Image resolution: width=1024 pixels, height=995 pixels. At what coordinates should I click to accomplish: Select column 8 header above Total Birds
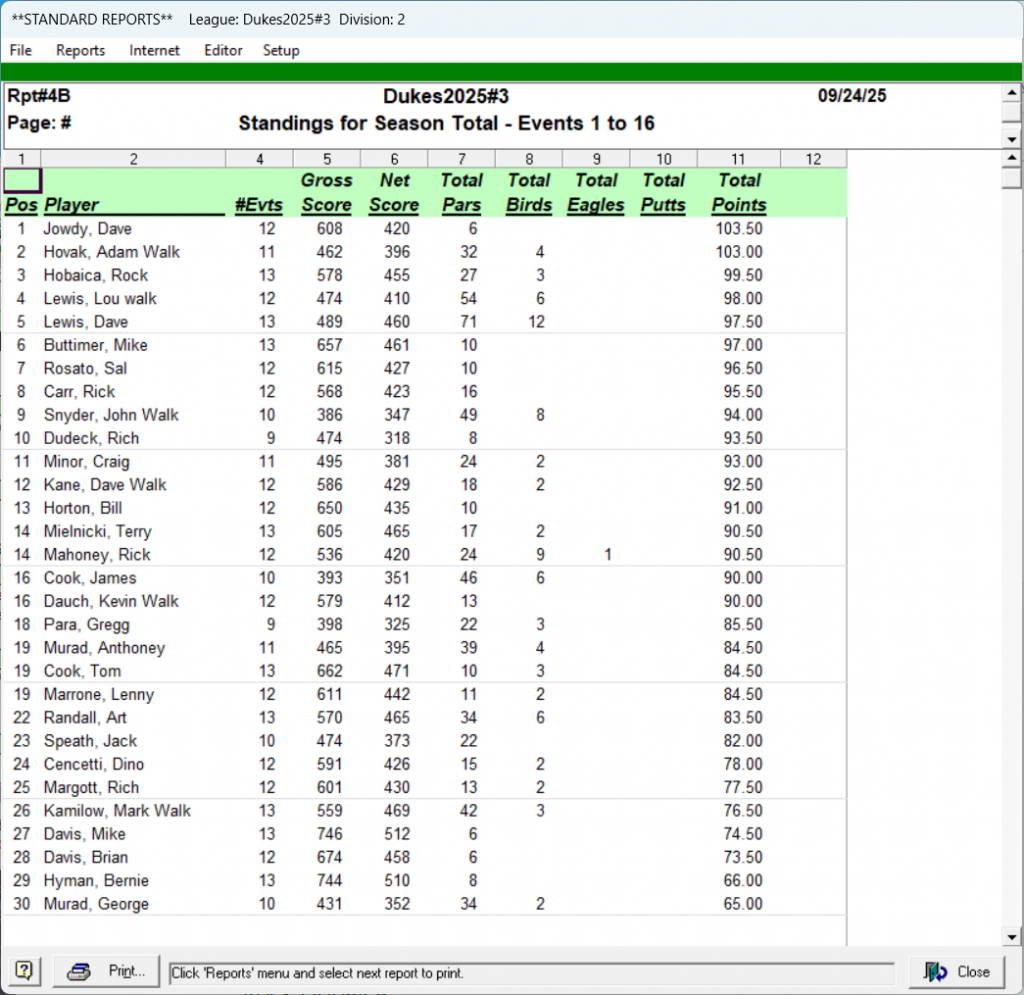528,159
